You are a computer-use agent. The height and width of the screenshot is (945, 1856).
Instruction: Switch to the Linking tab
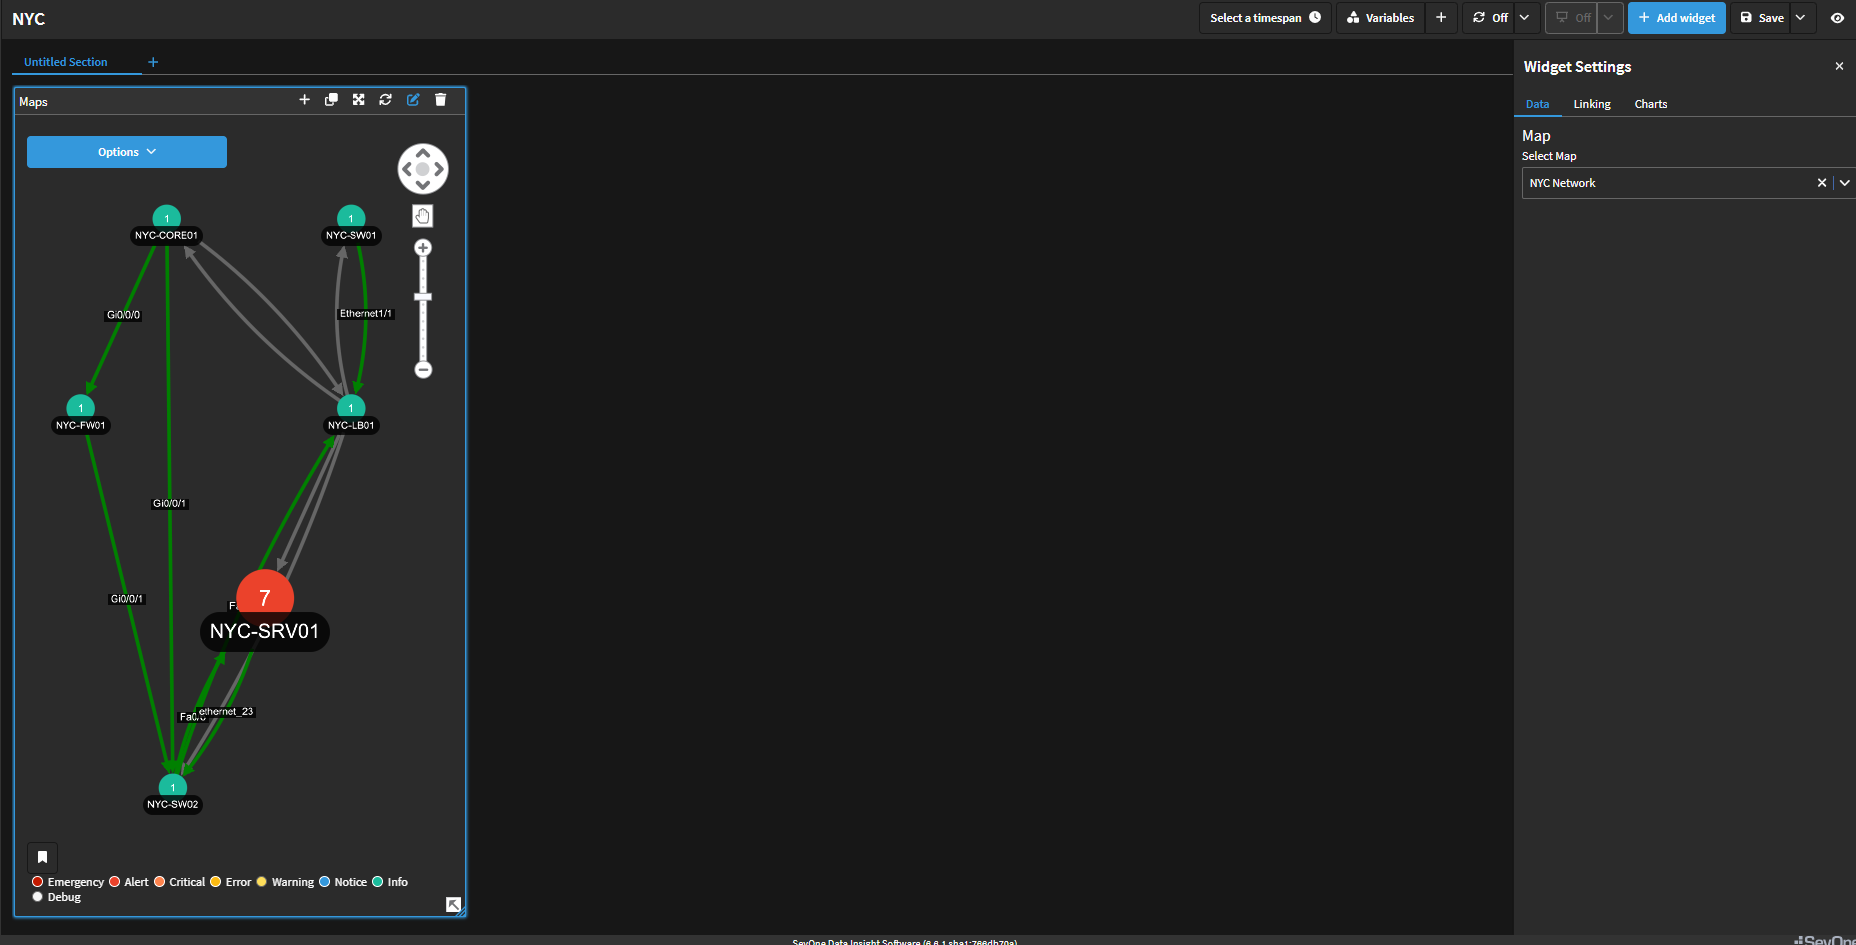pos(1592,104)
